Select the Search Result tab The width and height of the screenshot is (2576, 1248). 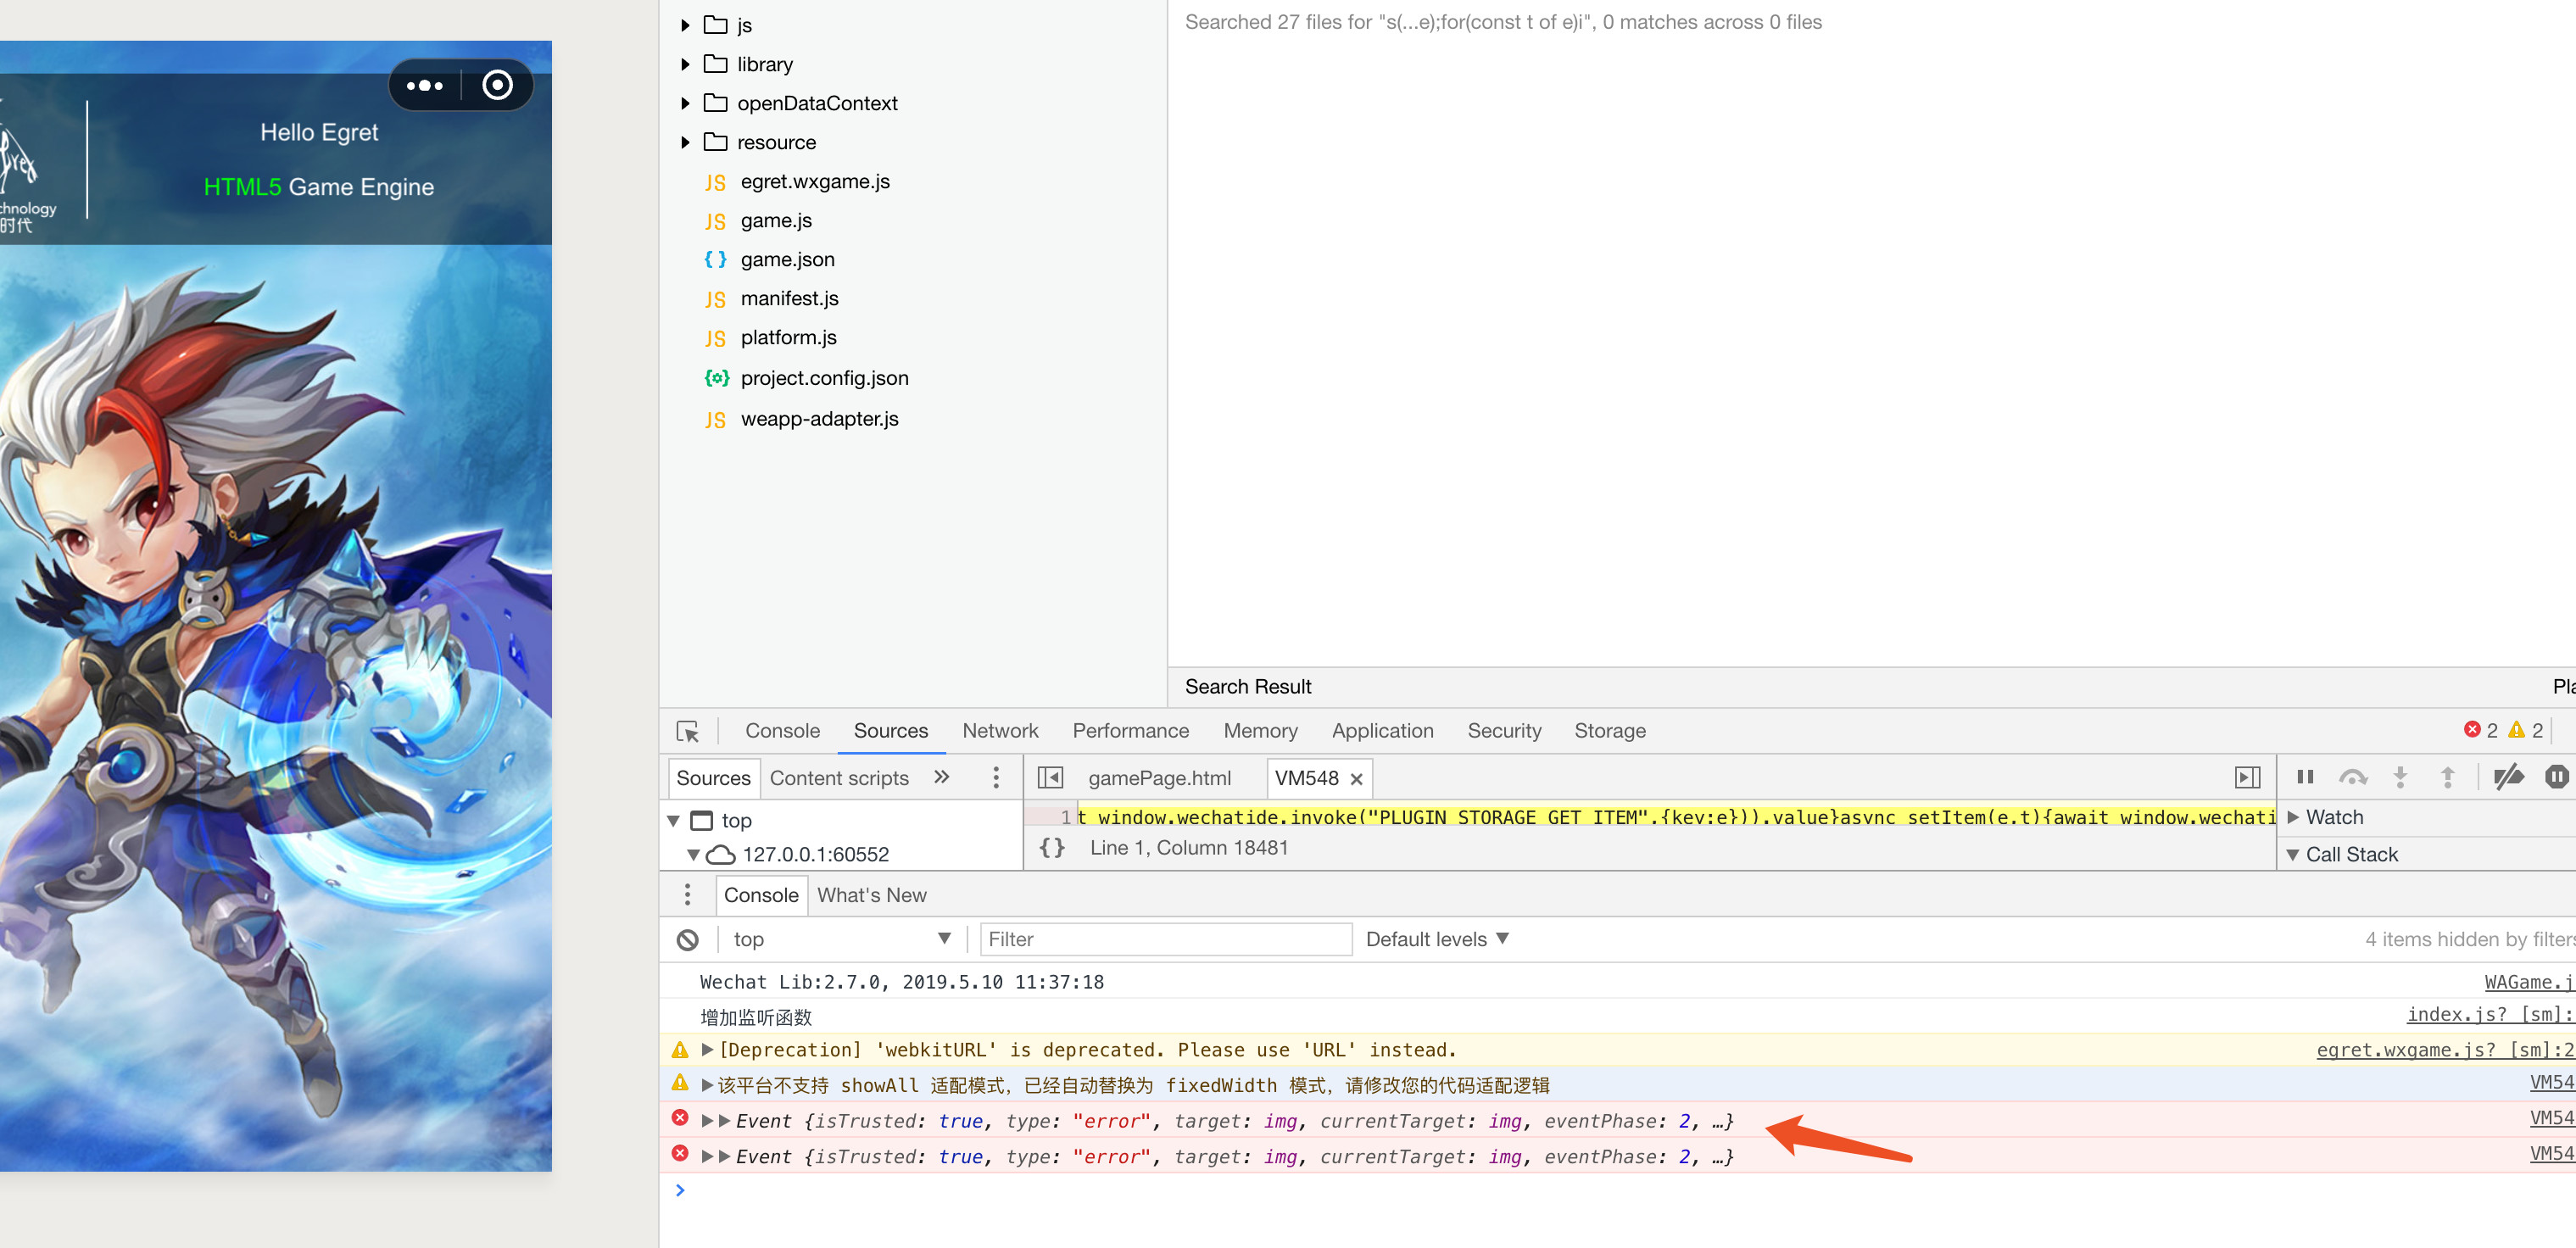(1248, 687)
